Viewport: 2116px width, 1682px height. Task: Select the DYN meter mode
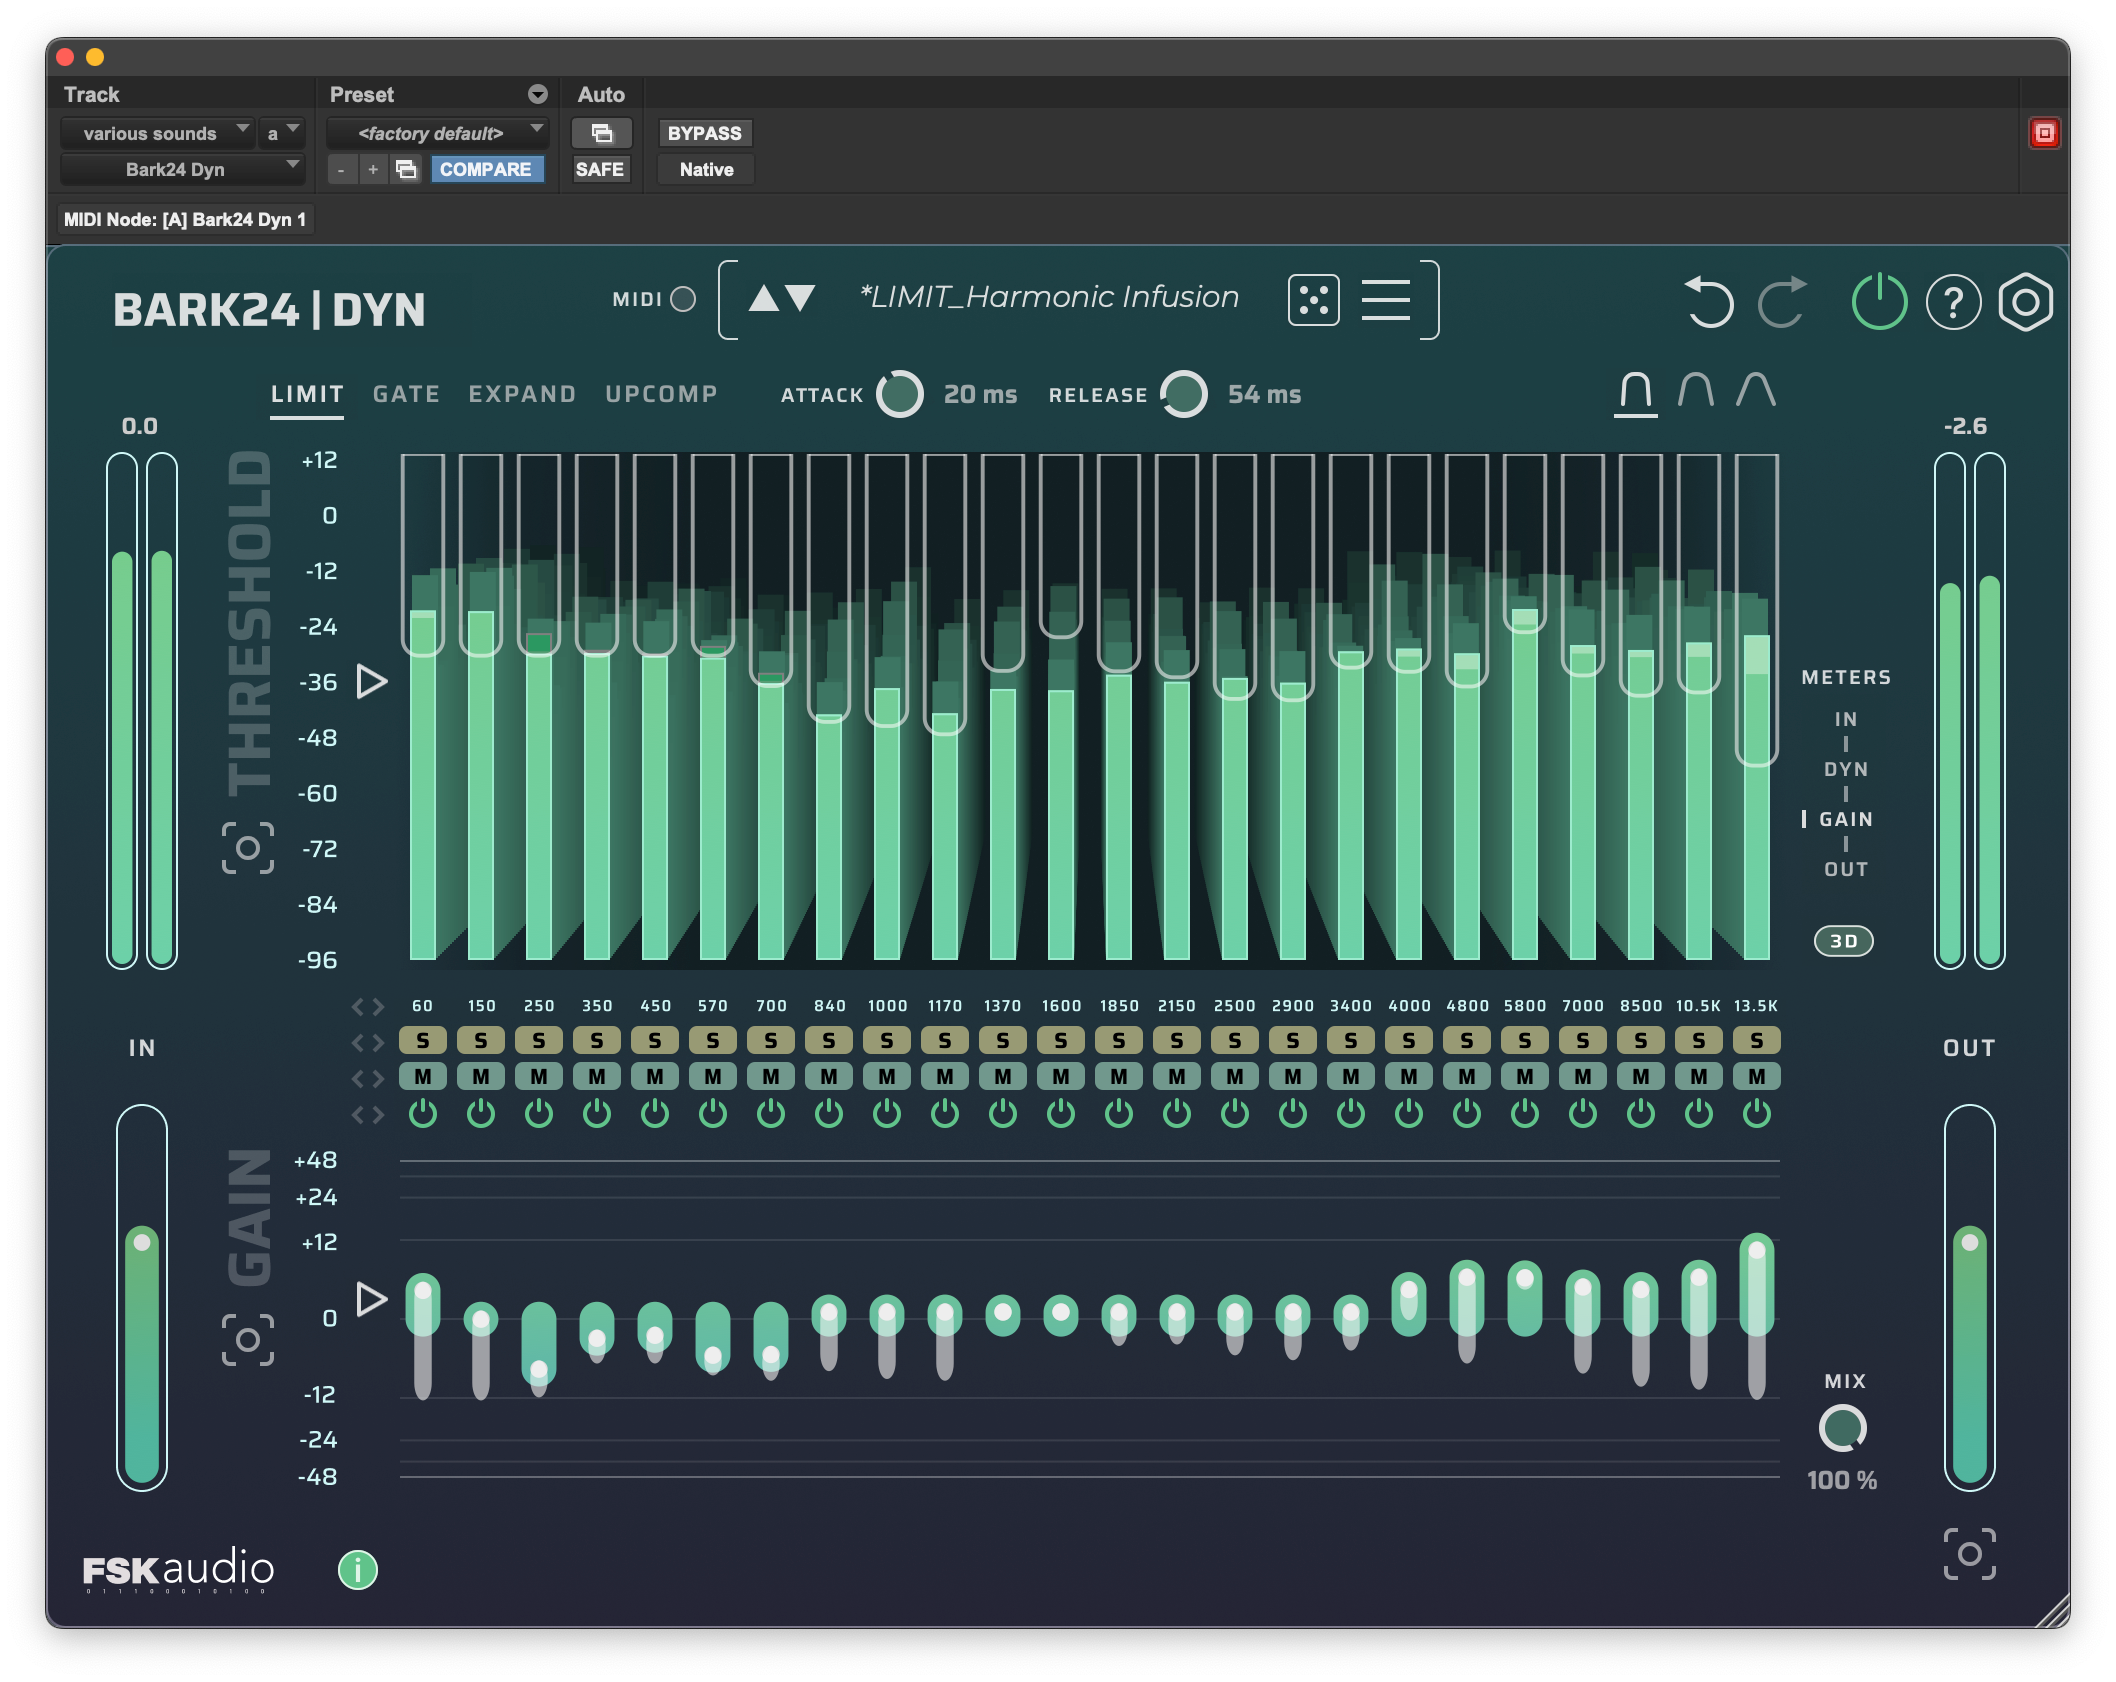pos(1846,769)
